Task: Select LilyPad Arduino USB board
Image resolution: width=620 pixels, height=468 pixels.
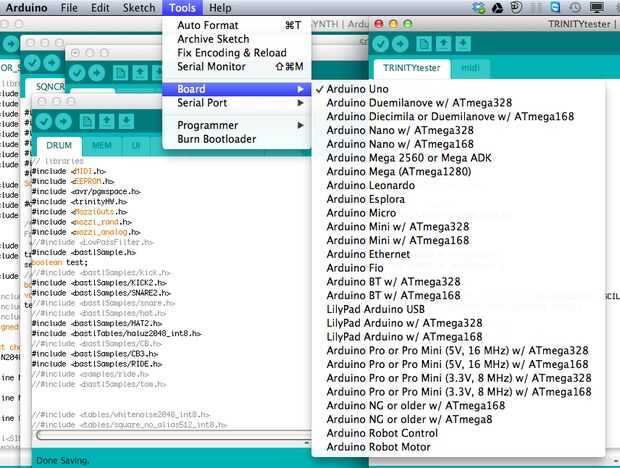Action: (x=459, y=309)
